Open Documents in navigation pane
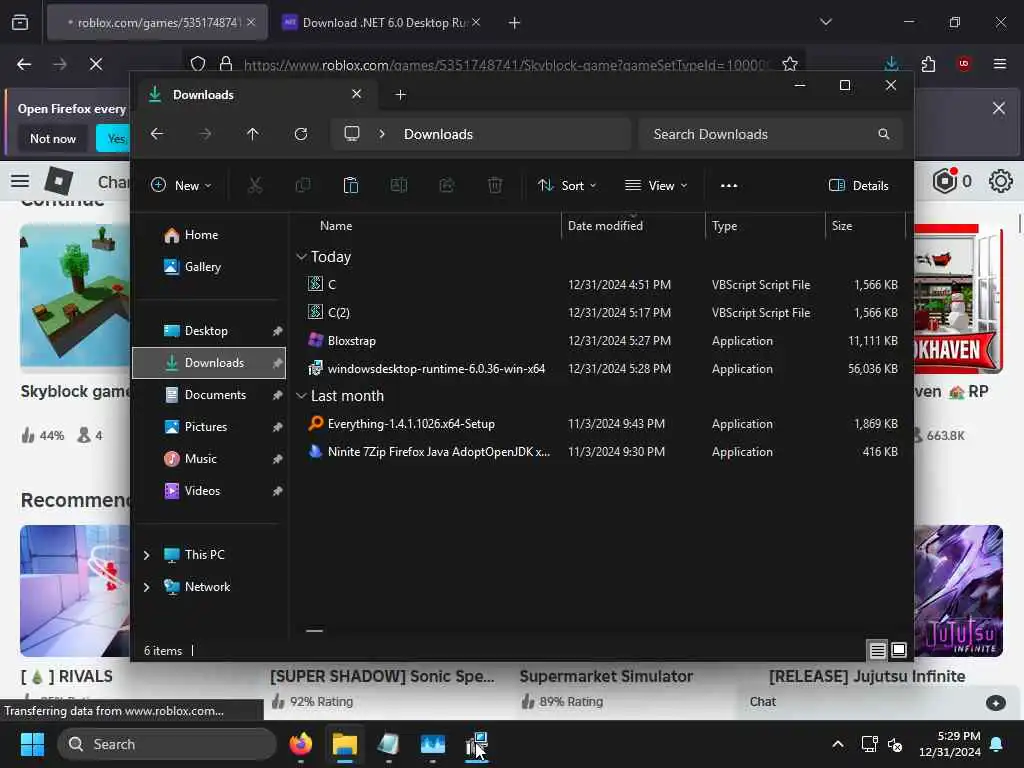The image size is (1024, 768). pyautogui.click(x=209, y=394)
